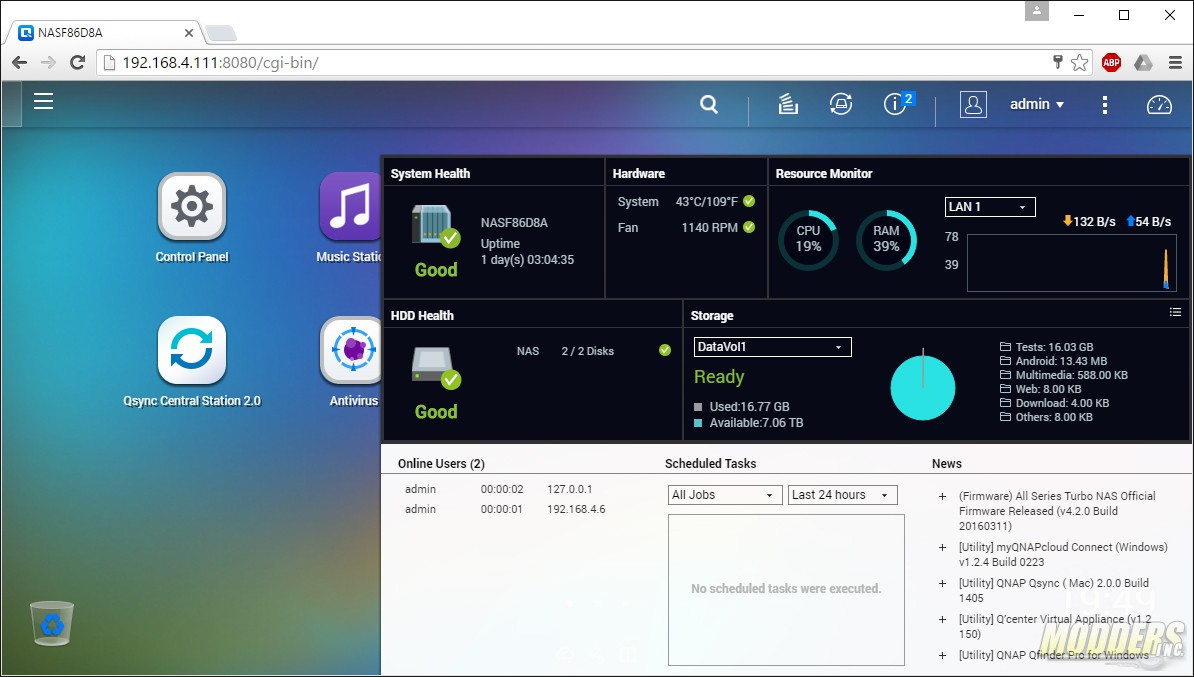Viewport: 1194px width, 677px height.
Task: Open the DataVol1 volume dropdown
Action: point(772,346)
